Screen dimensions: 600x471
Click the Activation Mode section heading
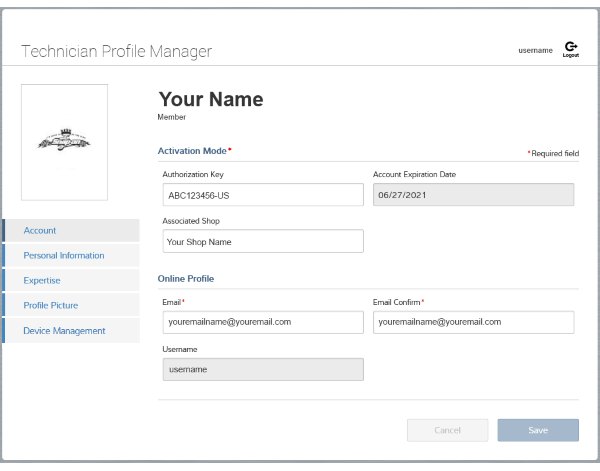pyautogui.click(x=192, y=150)
